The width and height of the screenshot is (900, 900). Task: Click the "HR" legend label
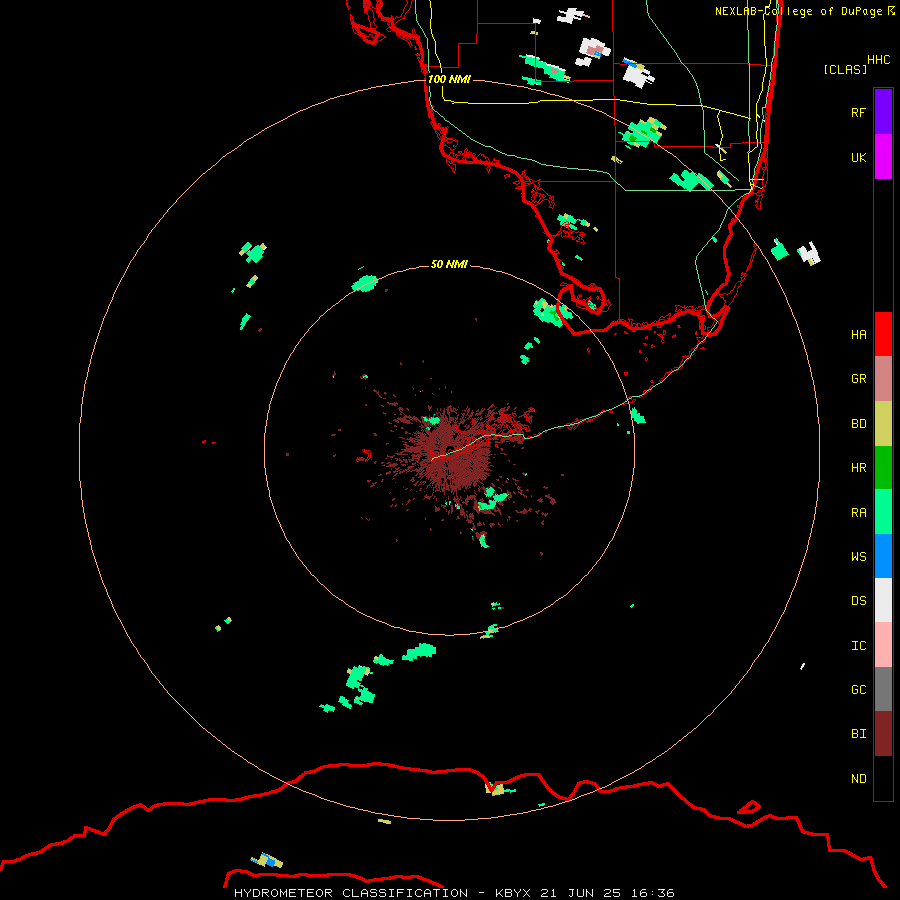tap(858, 468)
